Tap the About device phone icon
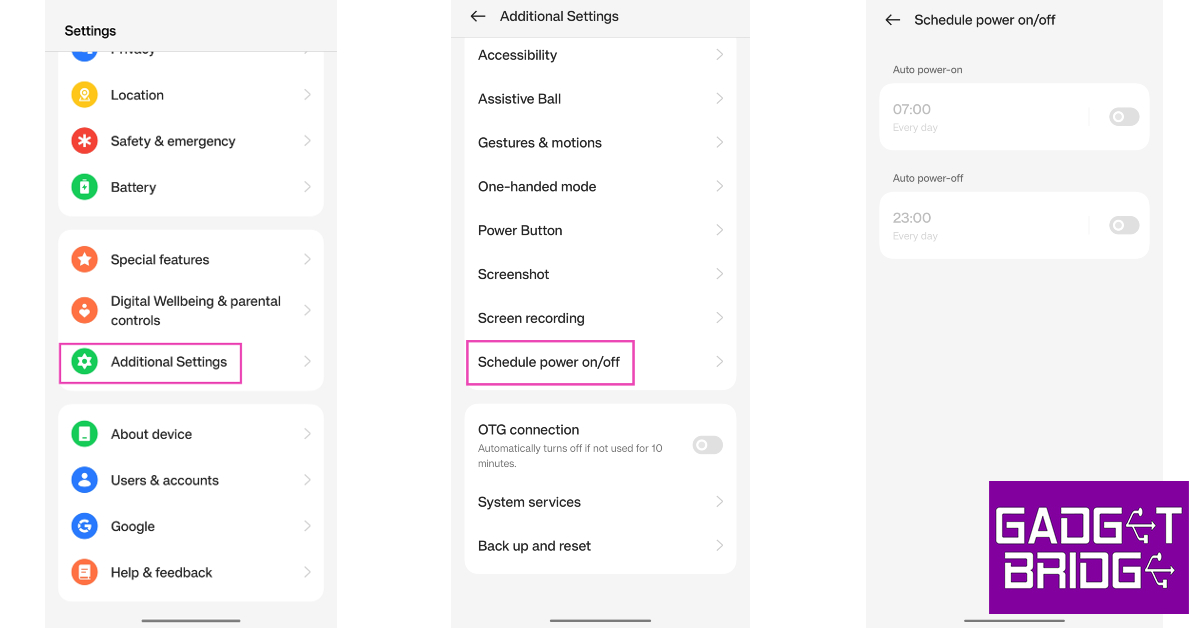 (x=84, y=434)
